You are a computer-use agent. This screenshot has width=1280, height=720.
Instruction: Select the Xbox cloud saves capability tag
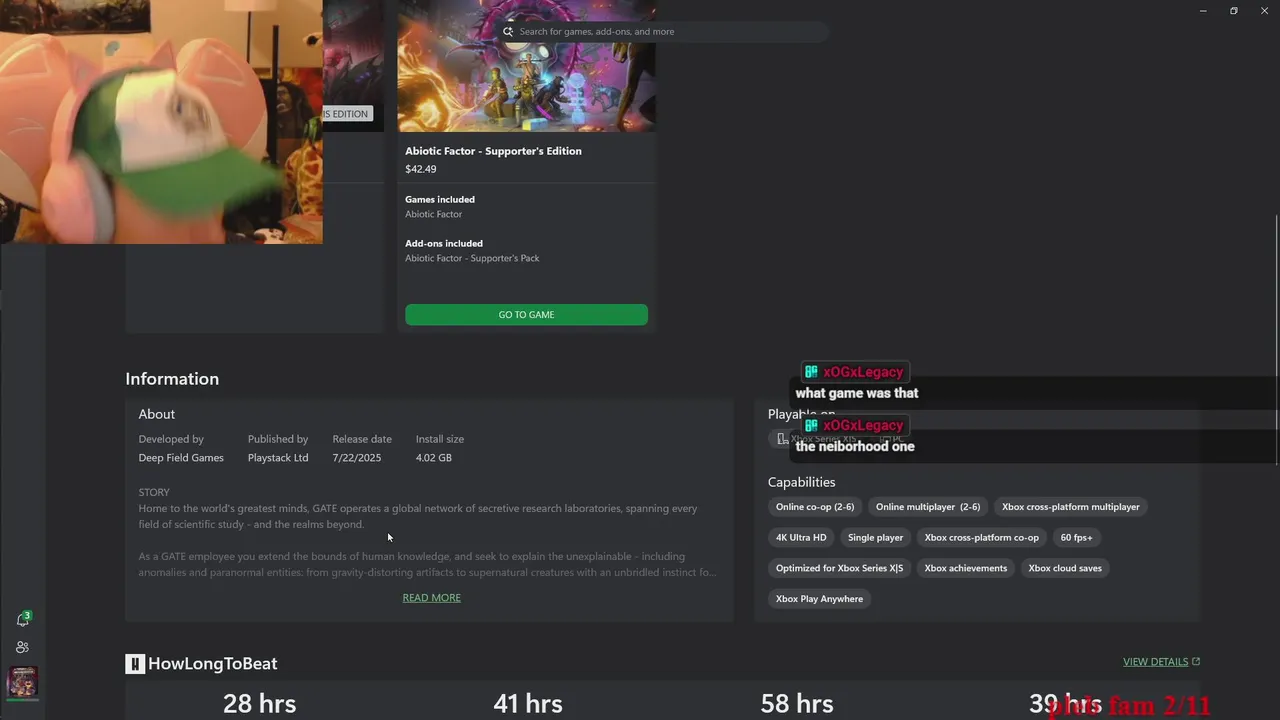(1065, 568)
